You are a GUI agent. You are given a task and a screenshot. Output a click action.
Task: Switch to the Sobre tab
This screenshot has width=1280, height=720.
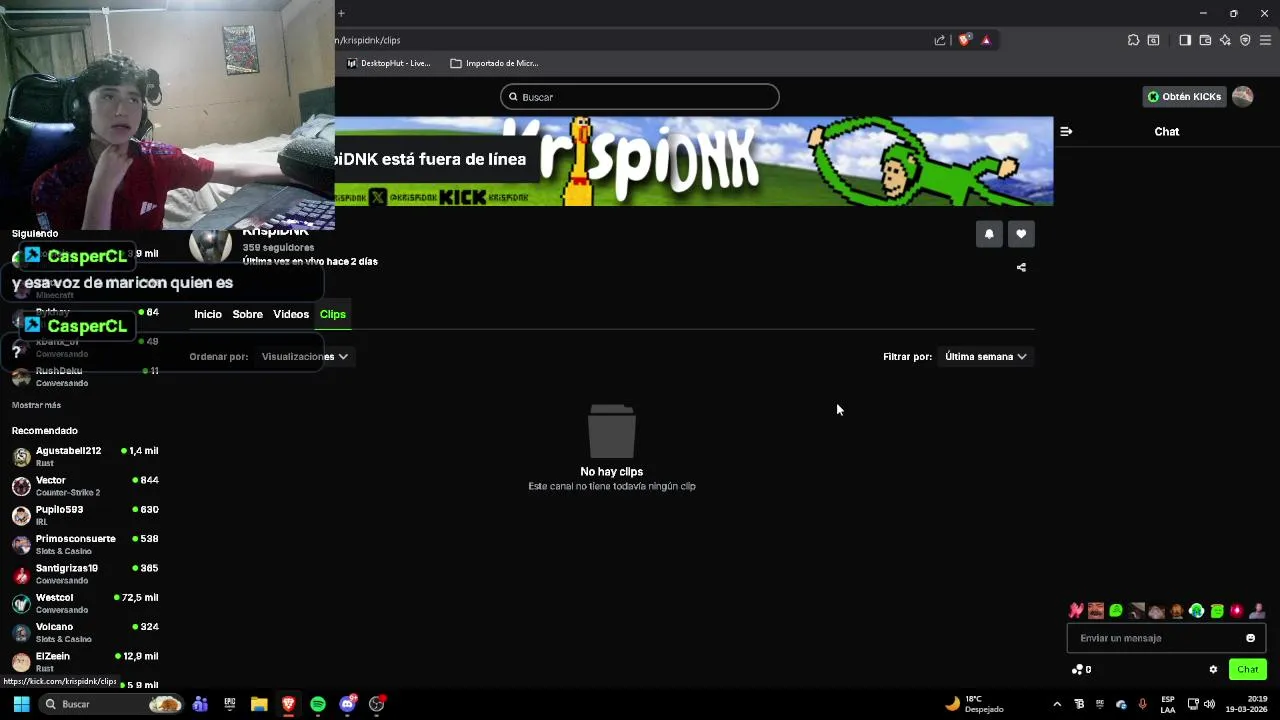[x=248, y=314]
